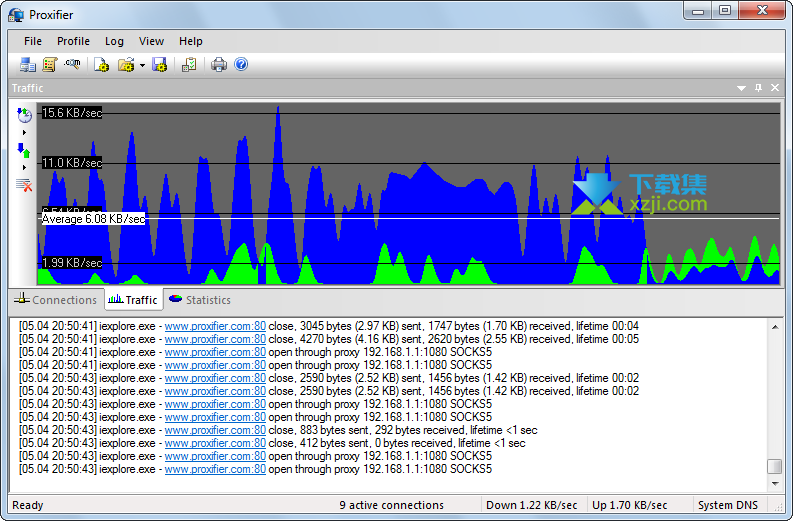Maximize the Proxifier window

click(x=725, y=11)
